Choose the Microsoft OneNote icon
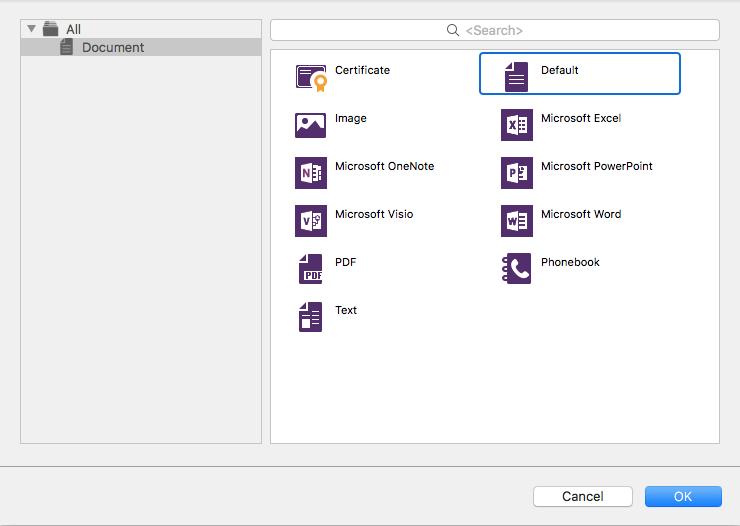Screen dimensions: 740x526 (x=311, y=173)
